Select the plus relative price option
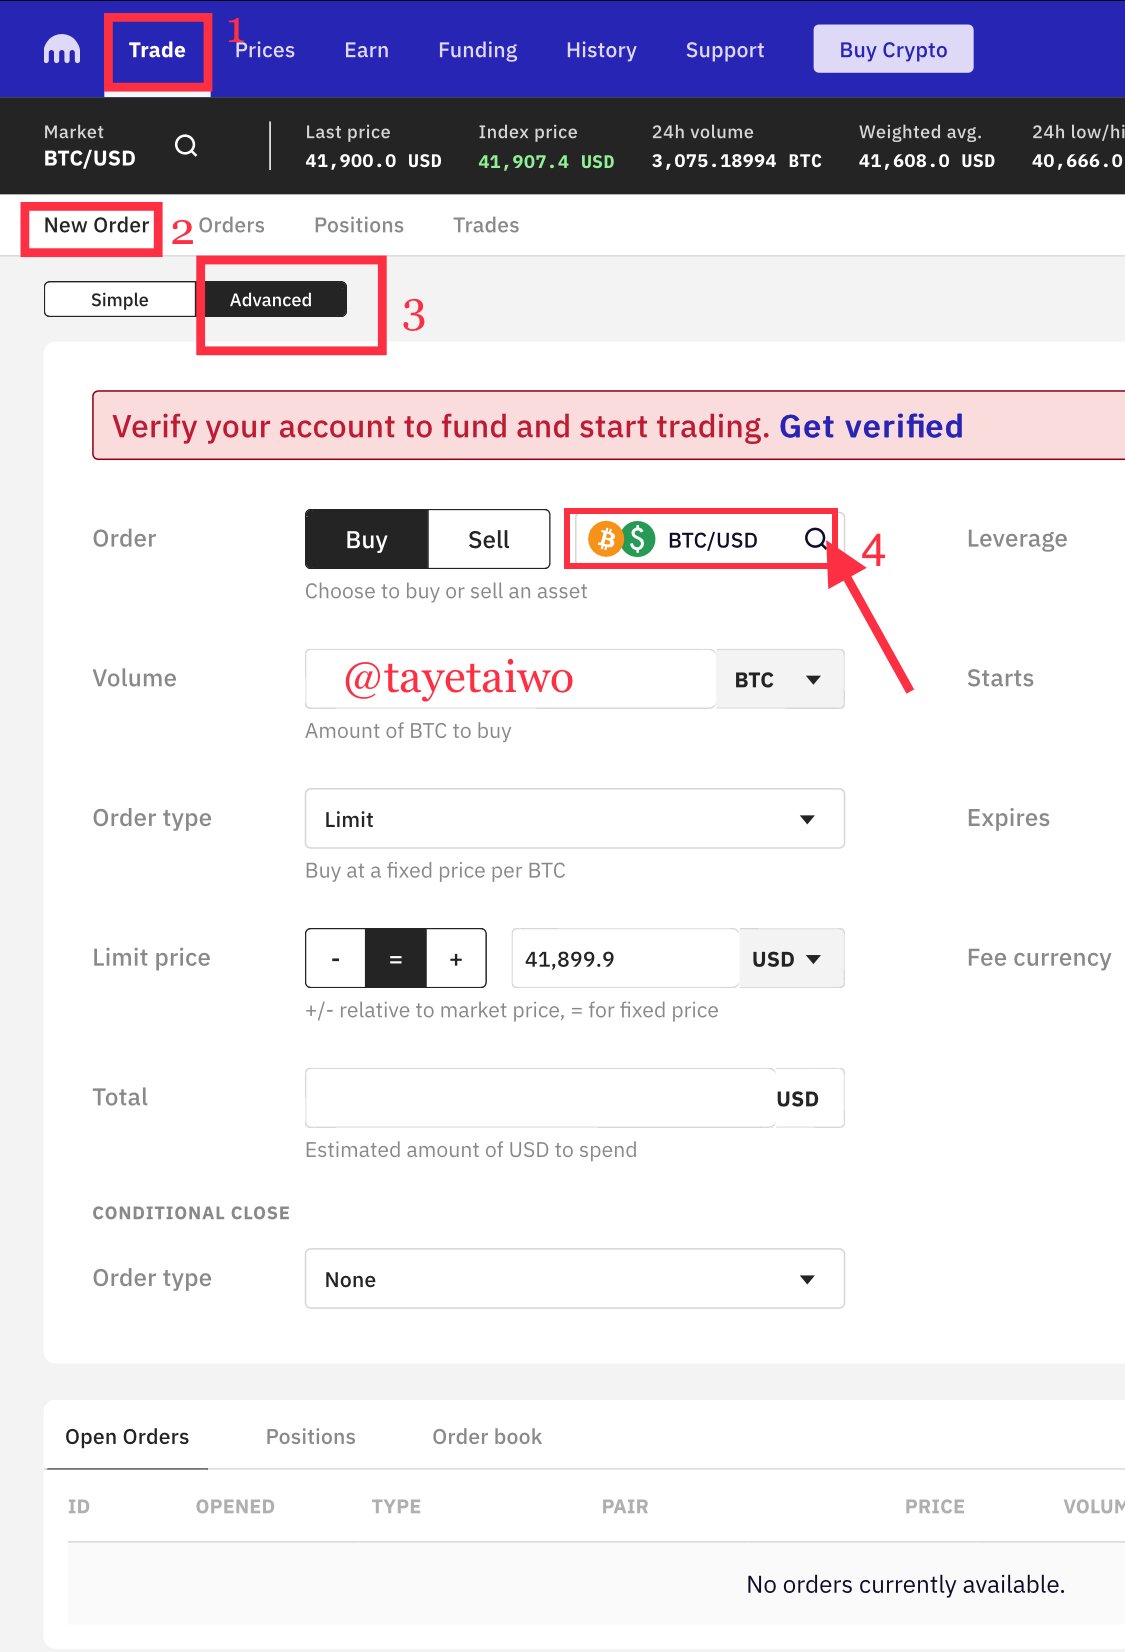This screenshot has height=1652, width=1125. pos(456,958)
